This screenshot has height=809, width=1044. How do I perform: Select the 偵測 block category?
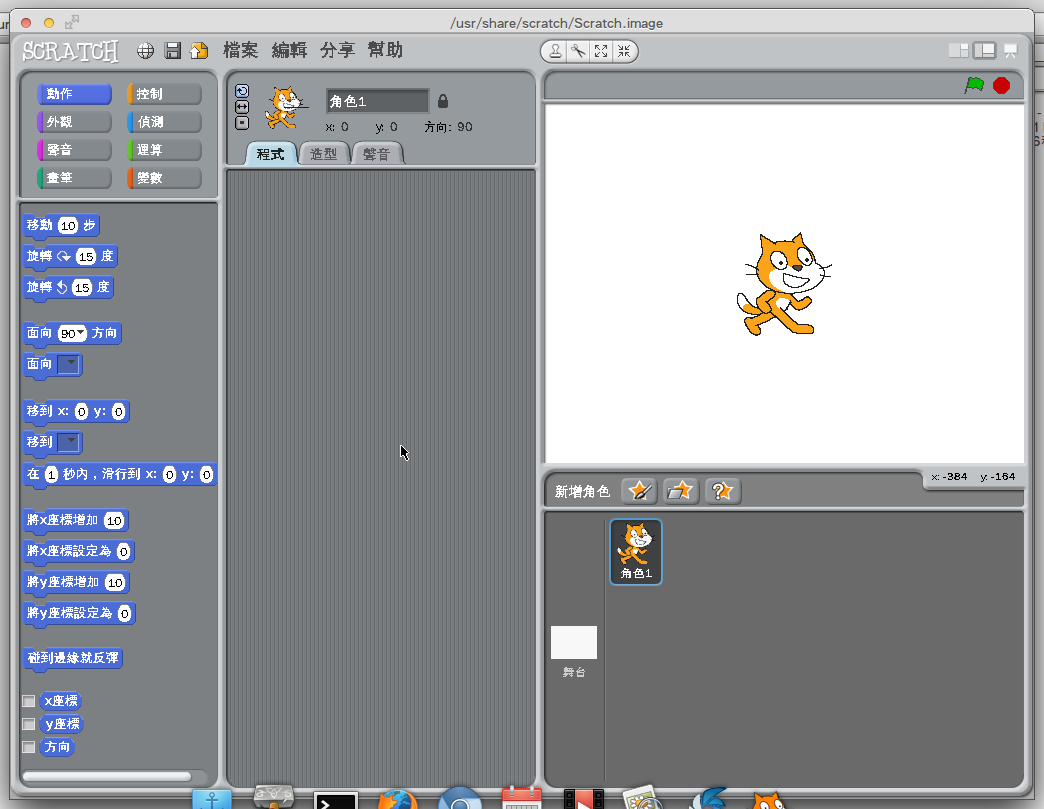click(x=164, y=122)
